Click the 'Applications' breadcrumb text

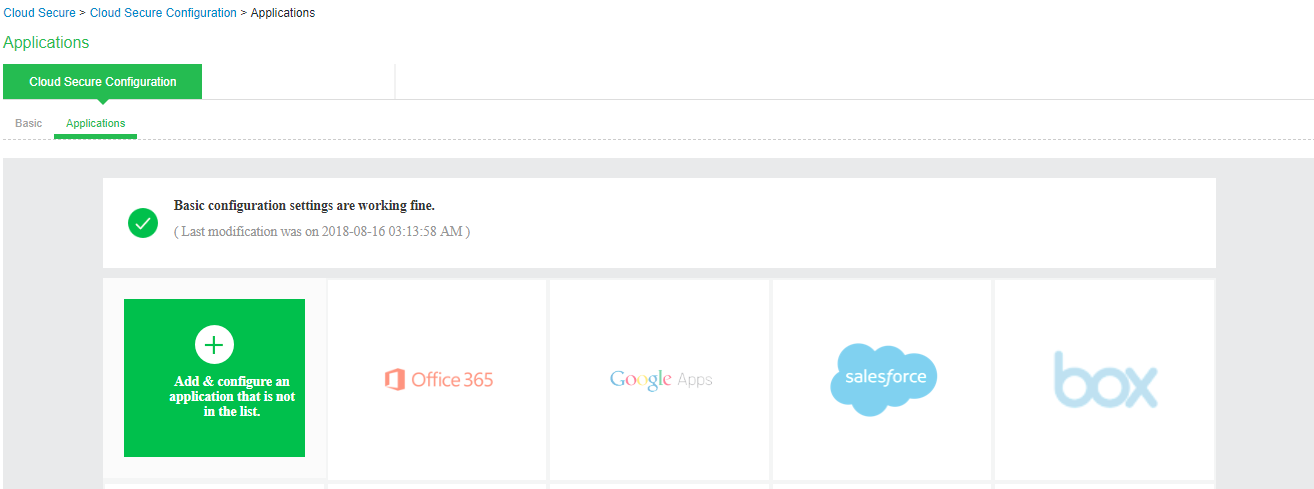pos(283,13)
